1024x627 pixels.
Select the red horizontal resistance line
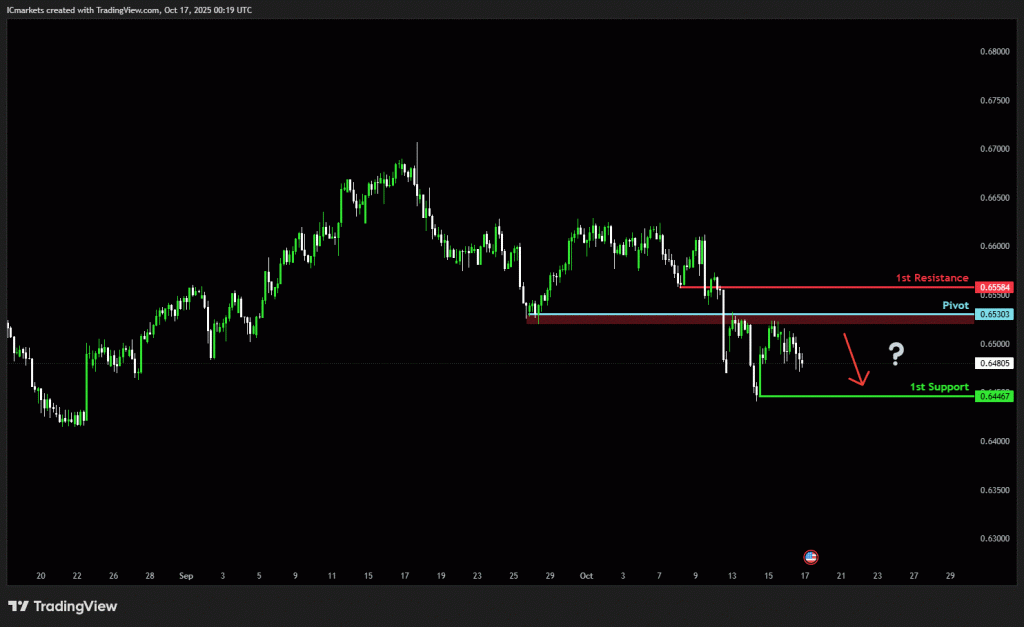(820, 287)
